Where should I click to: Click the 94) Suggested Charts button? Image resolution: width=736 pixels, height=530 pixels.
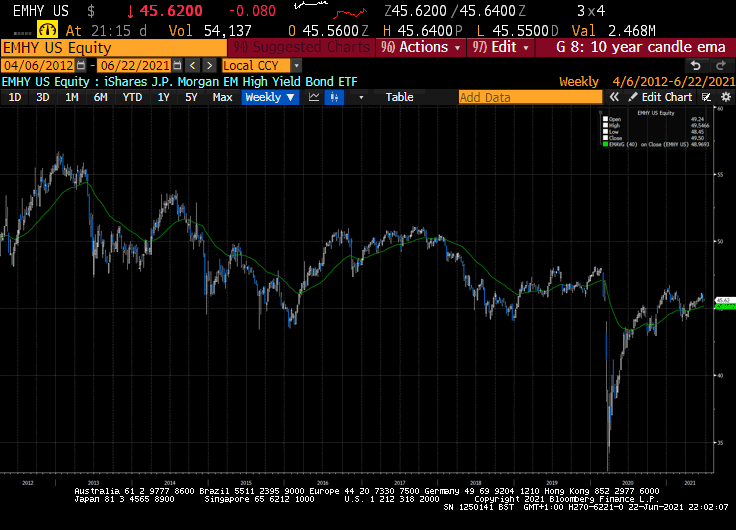pyautogui.click(x=301, y=47)
